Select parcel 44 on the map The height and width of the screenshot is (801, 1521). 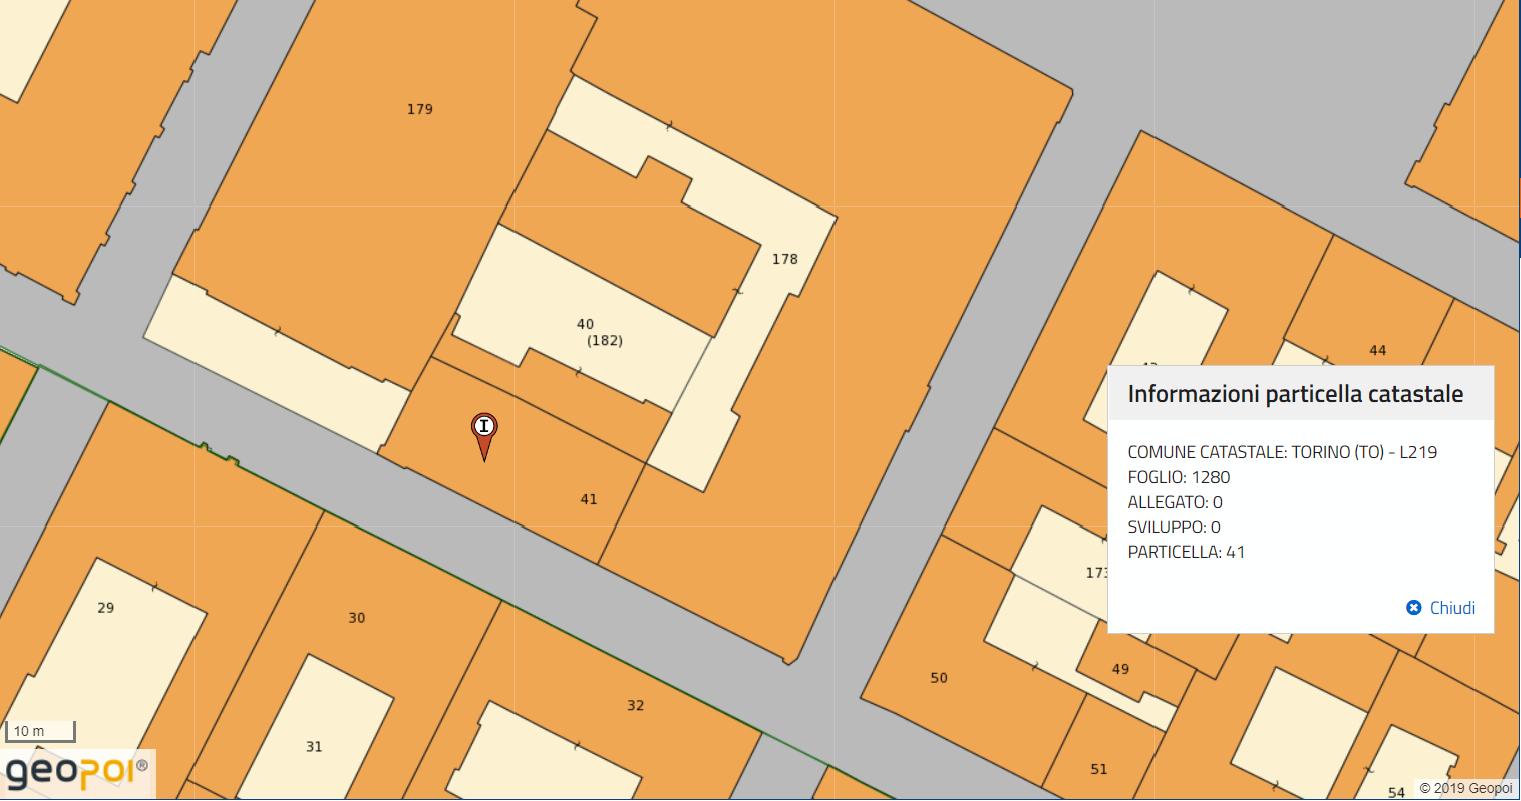tap(1377, 350)
